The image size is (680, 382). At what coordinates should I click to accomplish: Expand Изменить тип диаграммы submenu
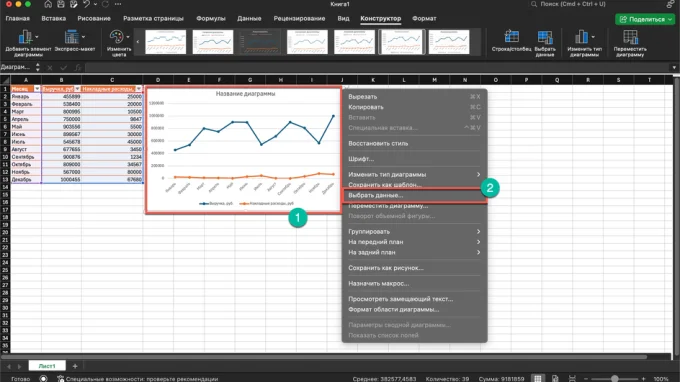(478, 174)
